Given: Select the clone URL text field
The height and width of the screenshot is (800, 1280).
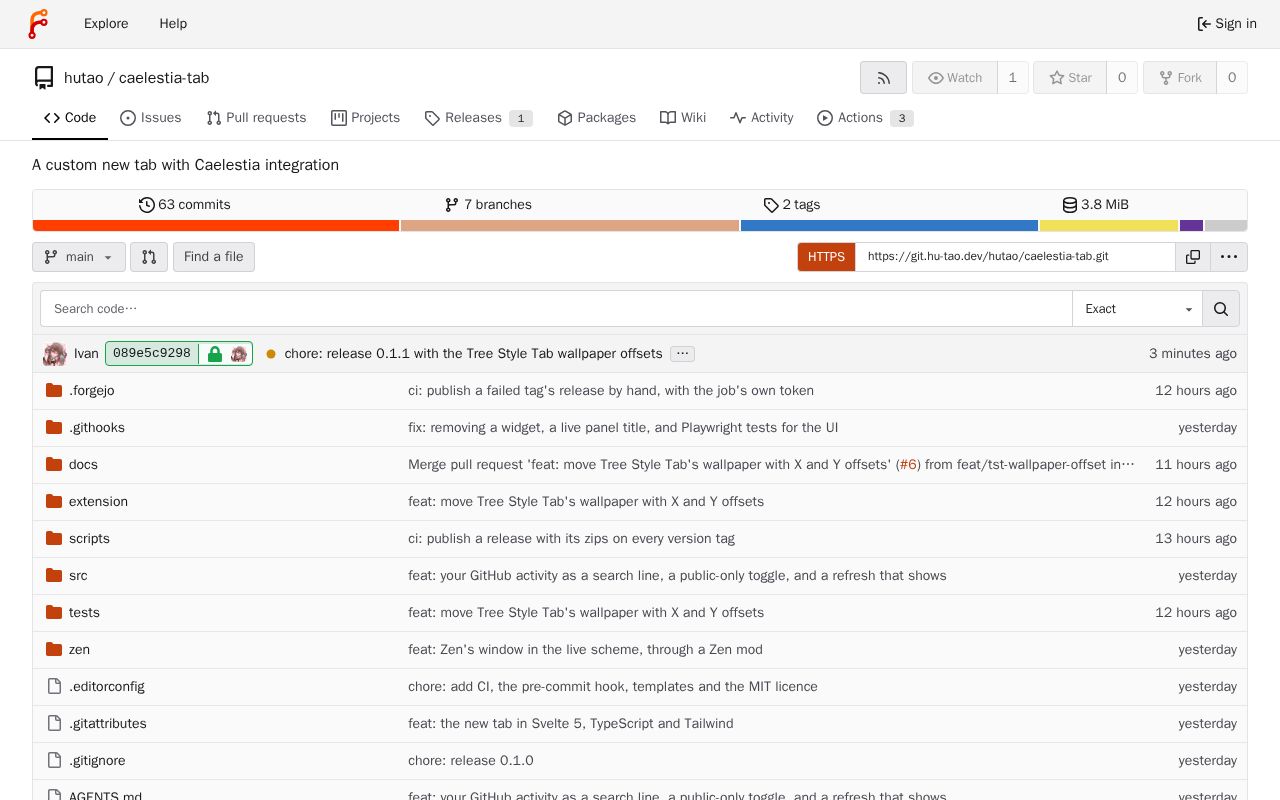Looking at the screenshot, I should (1015, 257).
